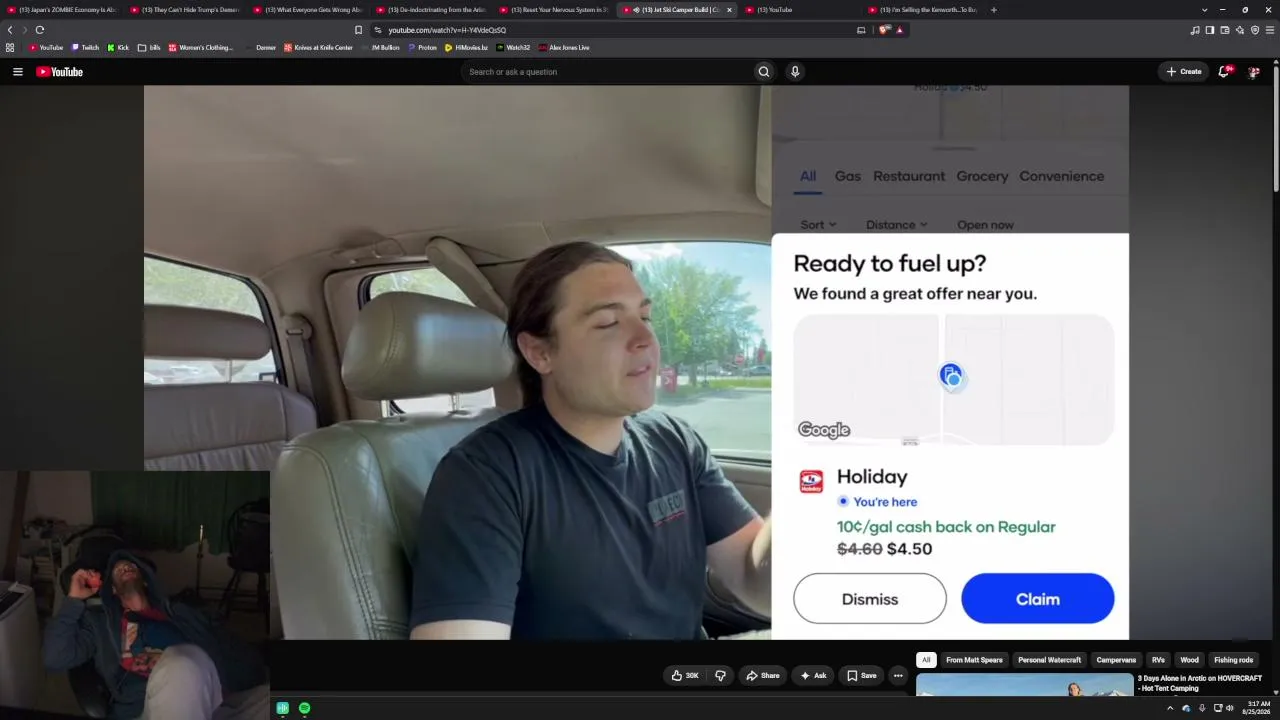Save the video to a playlist
1280x720 pixels.
pos(861,676)
